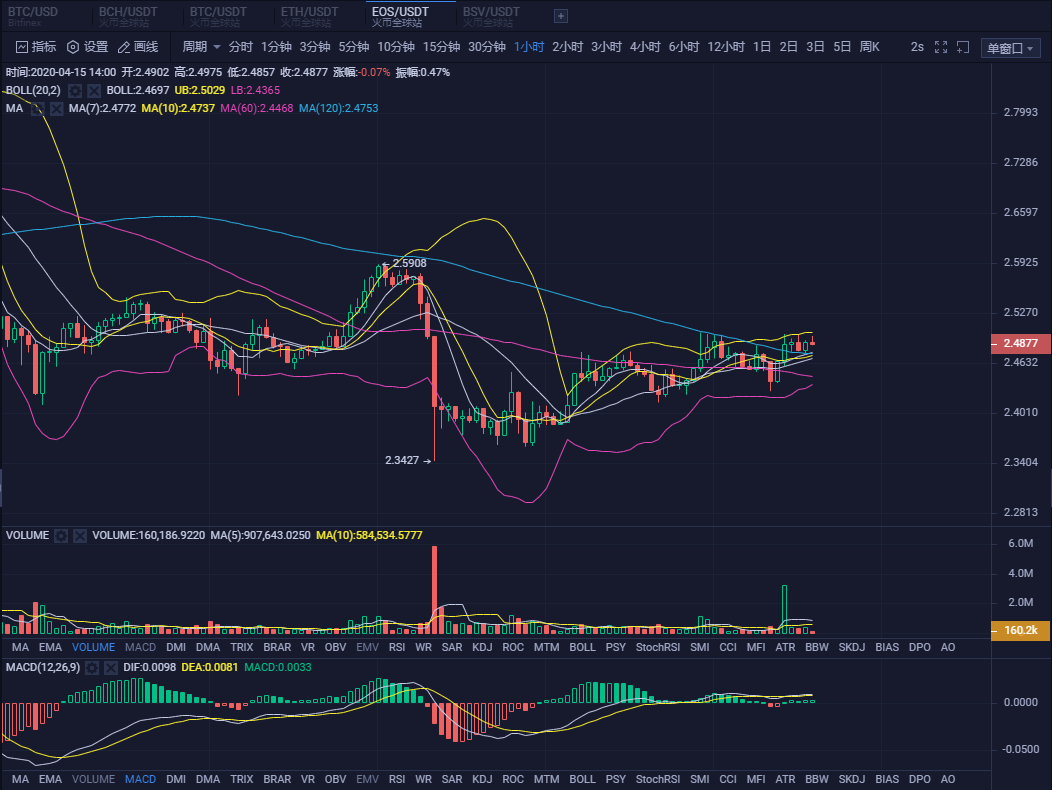Remove the BOLL indicator with X
Screen dimensions: 1052x790
(x=95, y=90)
